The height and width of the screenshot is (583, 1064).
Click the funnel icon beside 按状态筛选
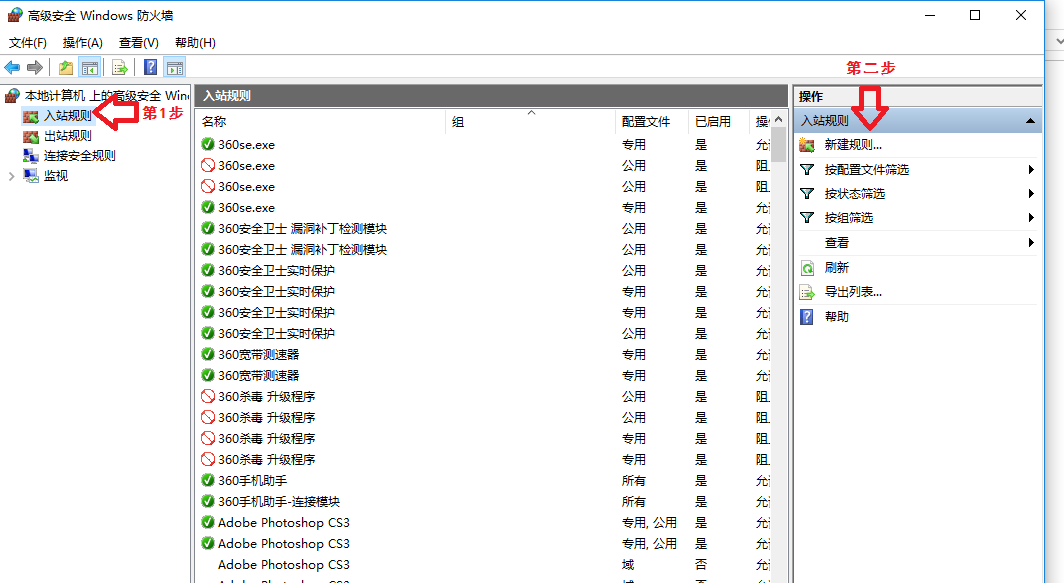coord(807,194)
